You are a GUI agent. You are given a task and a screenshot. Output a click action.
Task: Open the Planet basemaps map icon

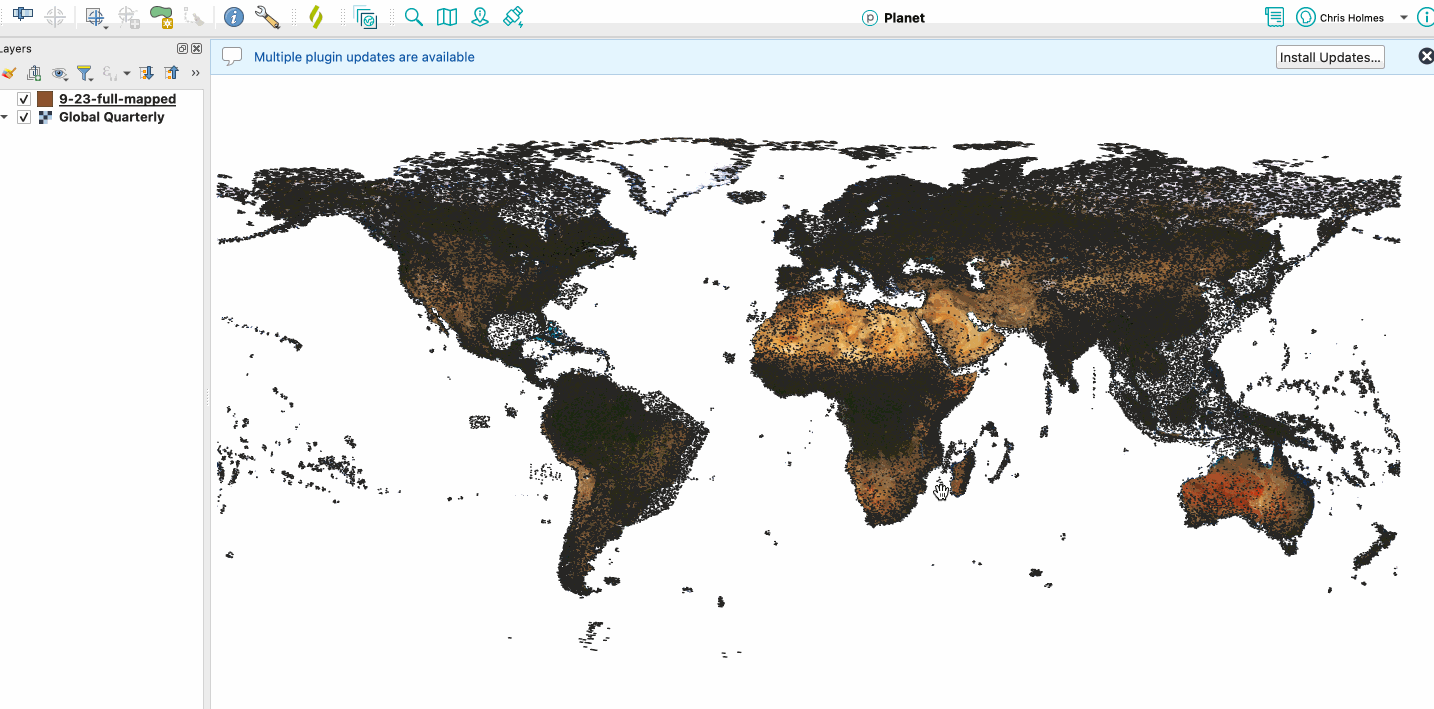click(x=447, y=17)
